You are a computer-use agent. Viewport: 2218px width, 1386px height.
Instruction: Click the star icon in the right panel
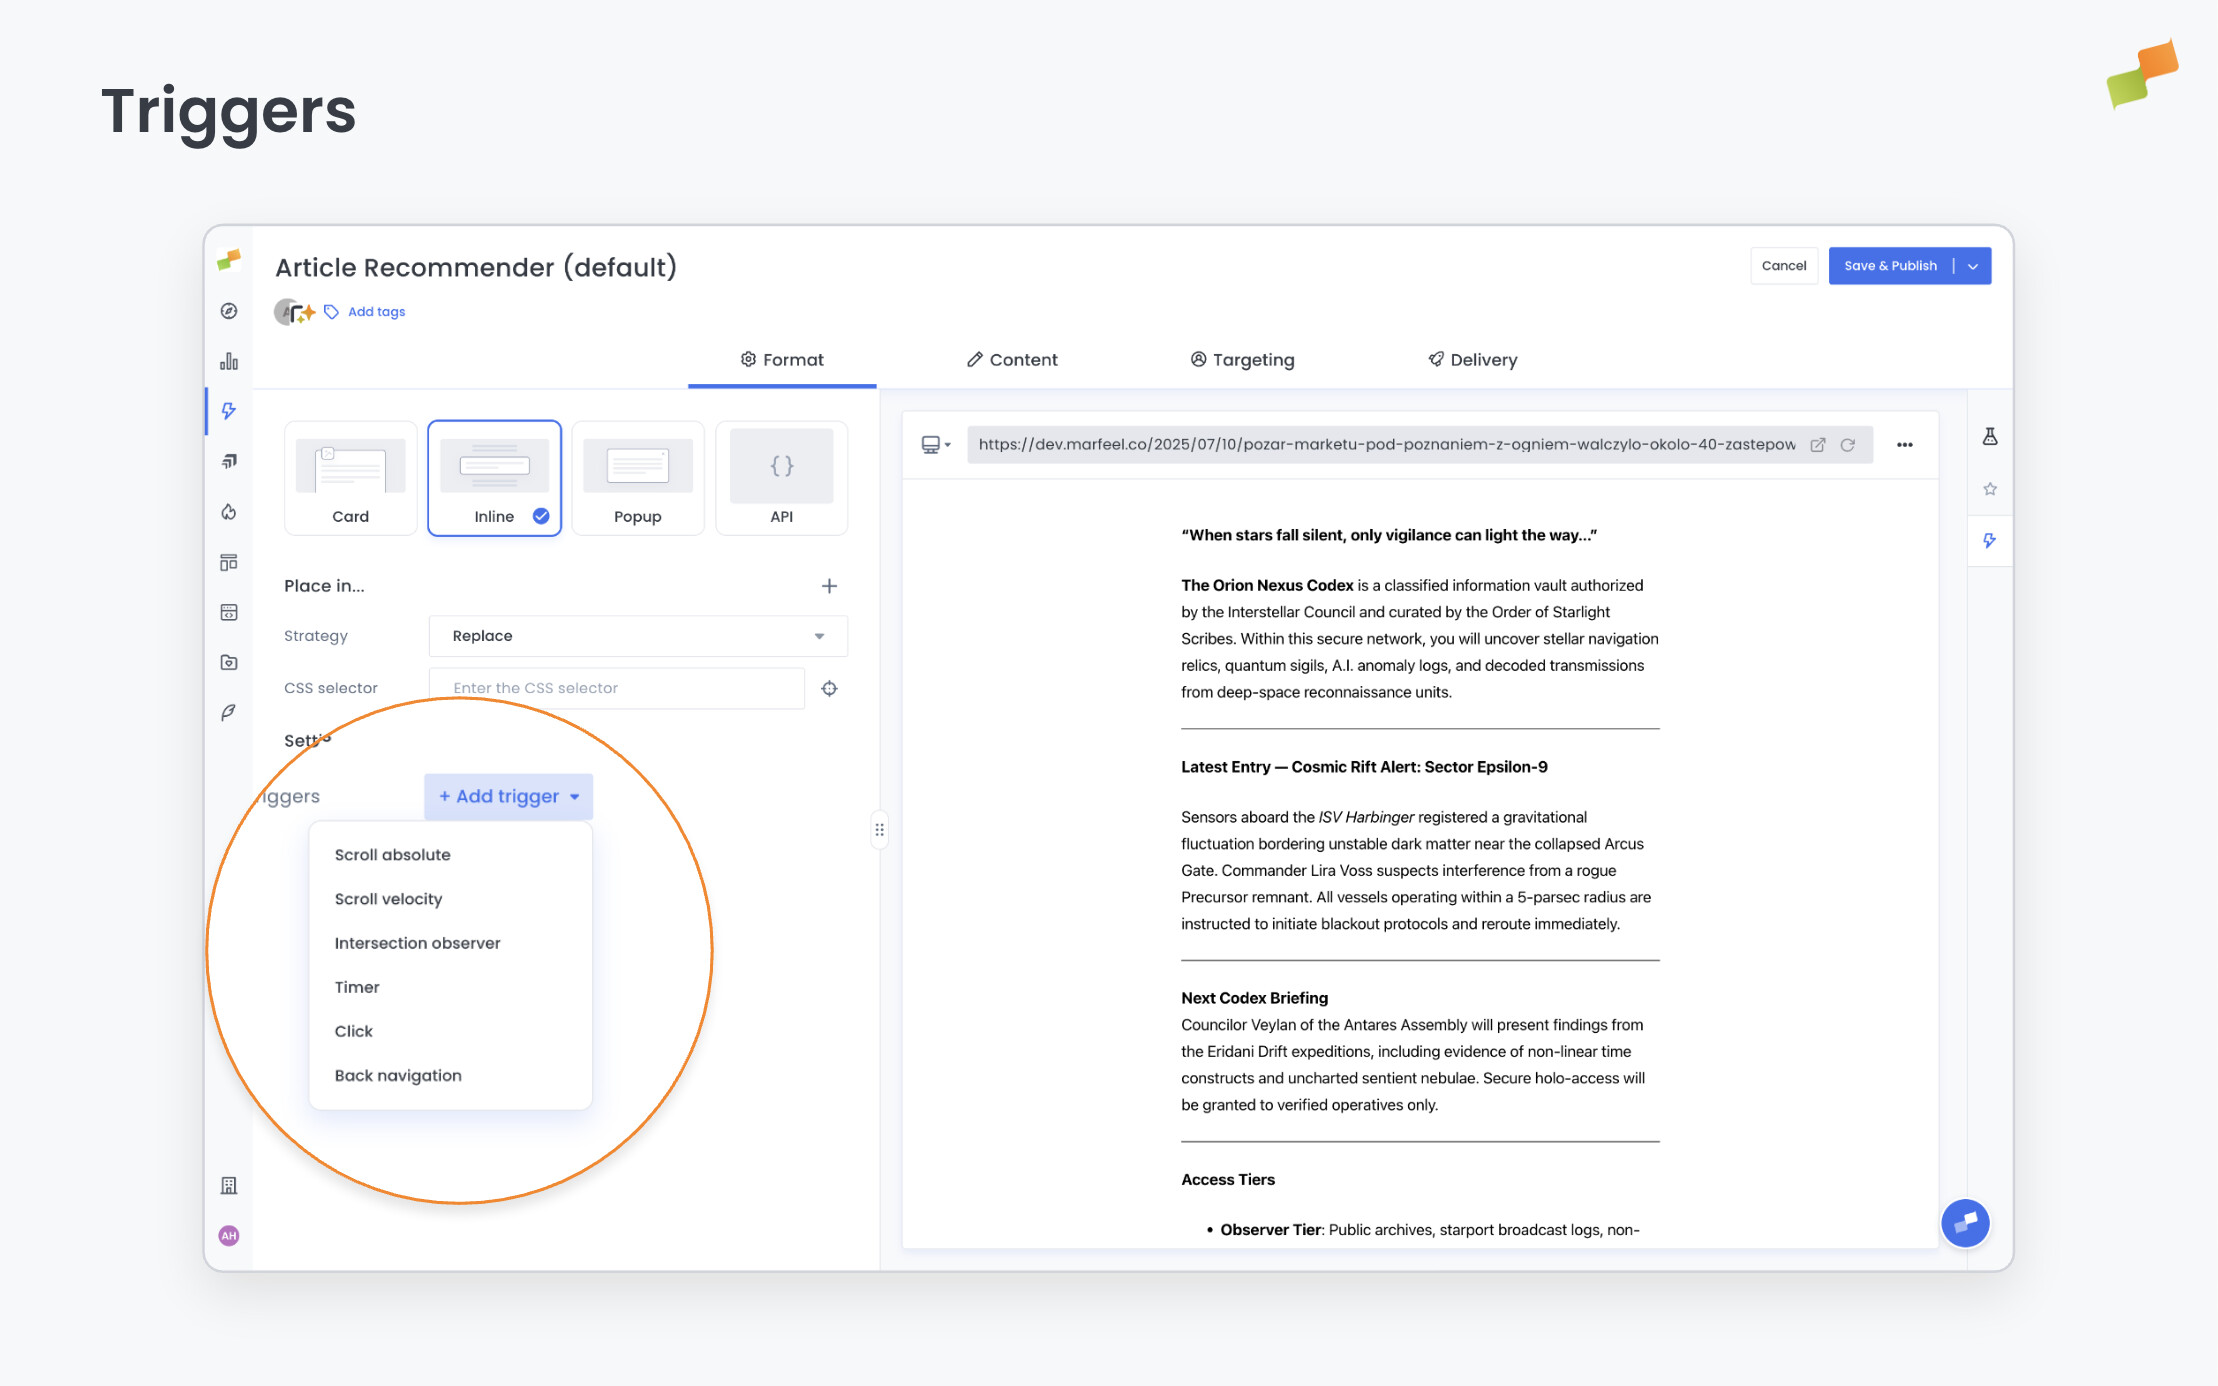(x=1990, y=488)
